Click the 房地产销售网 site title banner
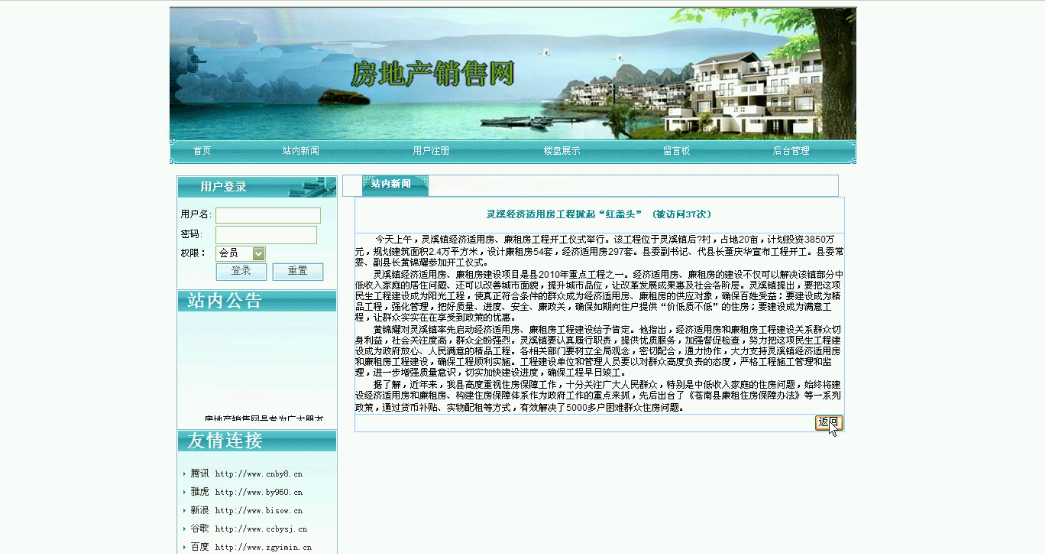Screen dimensions: 1045x554 tap(433, 73)
